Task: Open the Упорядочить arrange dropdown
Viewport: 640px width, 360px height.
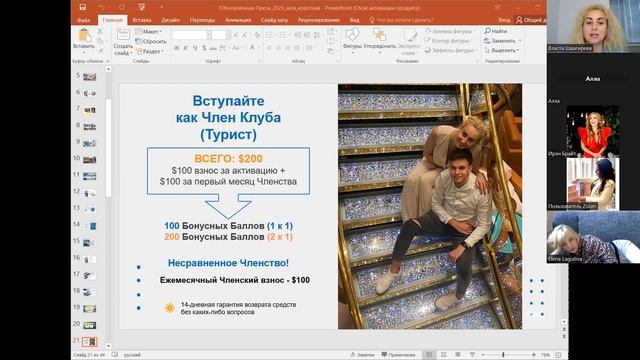Action: point(380,41)
